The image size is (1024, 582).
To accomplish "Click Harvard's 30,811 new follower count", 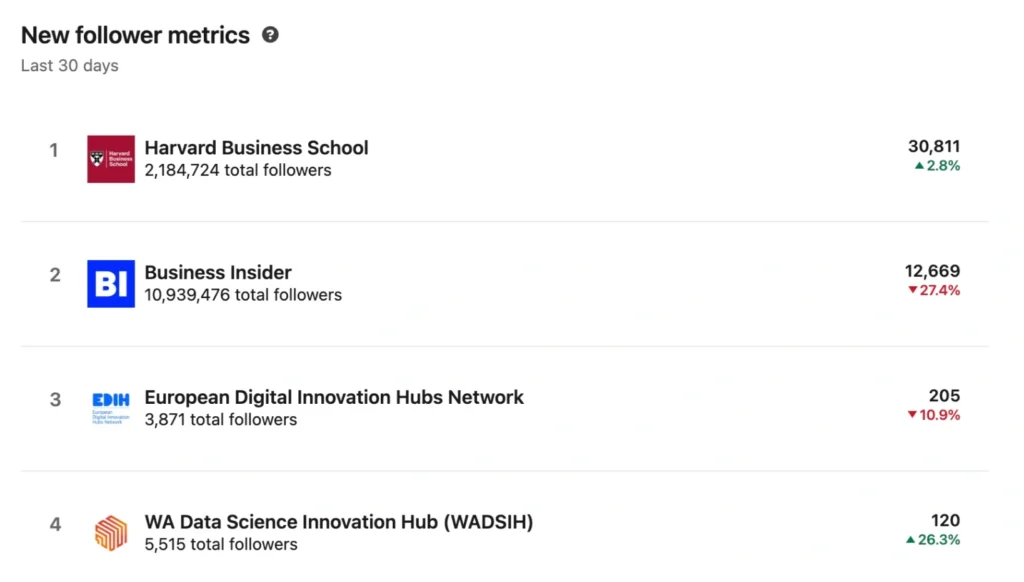I will point(935,146).
